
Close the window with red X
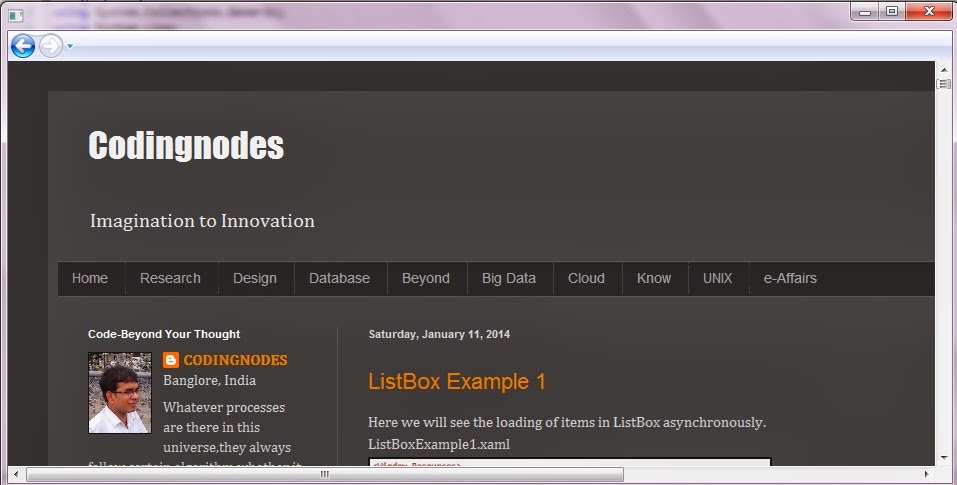point(929,12)
